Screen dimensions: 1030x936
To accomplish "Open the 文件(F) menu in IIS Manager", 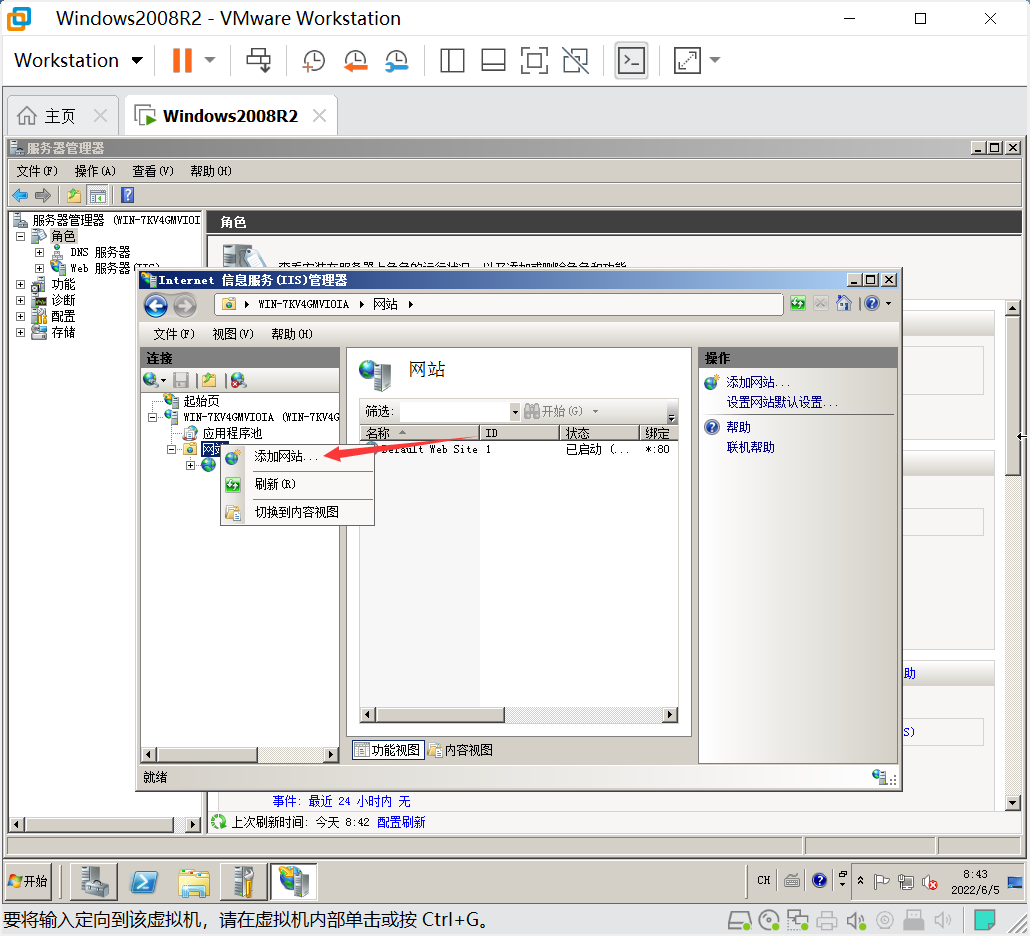I will point(174,334).
